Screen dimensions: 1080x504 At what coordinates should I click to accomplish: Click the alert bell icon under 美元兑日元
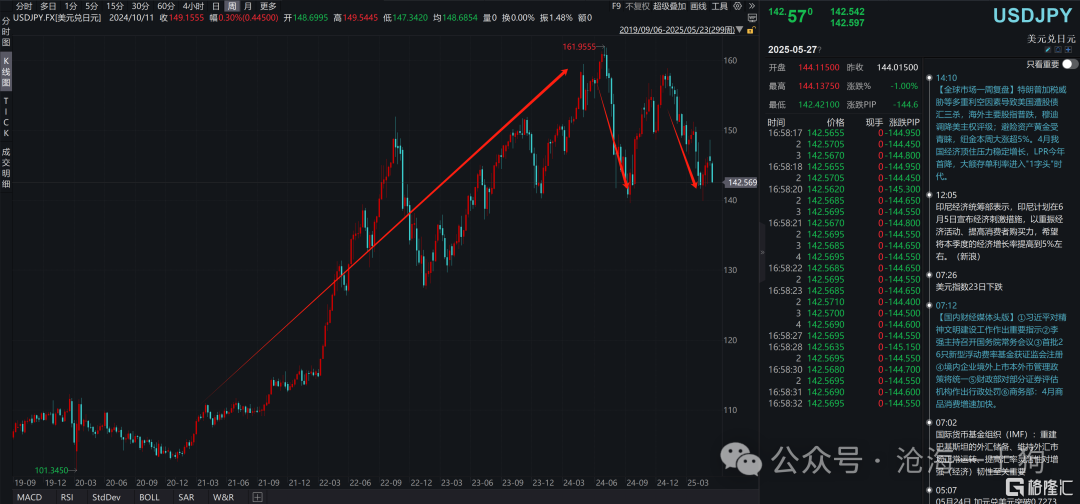point(1058,50)
